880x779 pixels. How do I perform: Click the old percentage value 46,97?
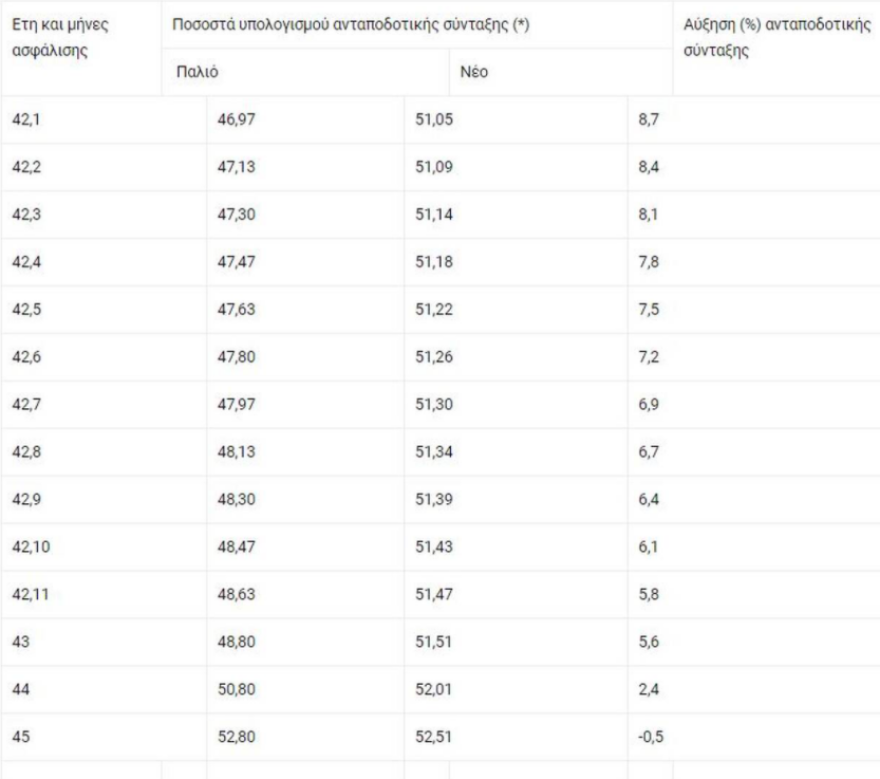(235, 120)
